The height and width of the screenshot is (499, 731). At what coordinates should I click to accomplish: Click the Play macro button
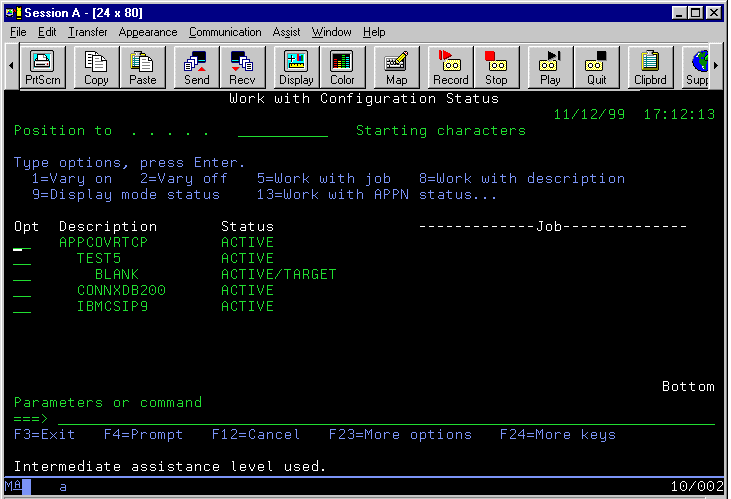(x=550, y=68)
